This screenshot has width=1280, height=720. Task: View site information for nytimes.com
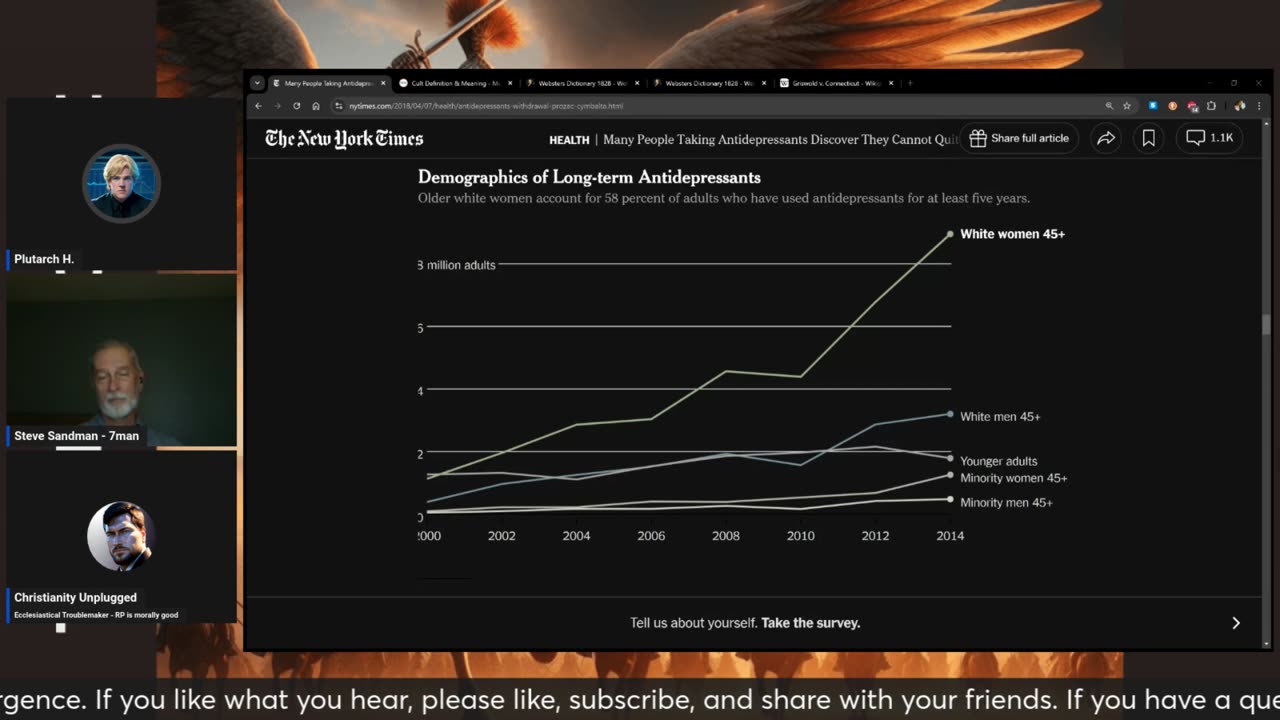coord(339,105)
